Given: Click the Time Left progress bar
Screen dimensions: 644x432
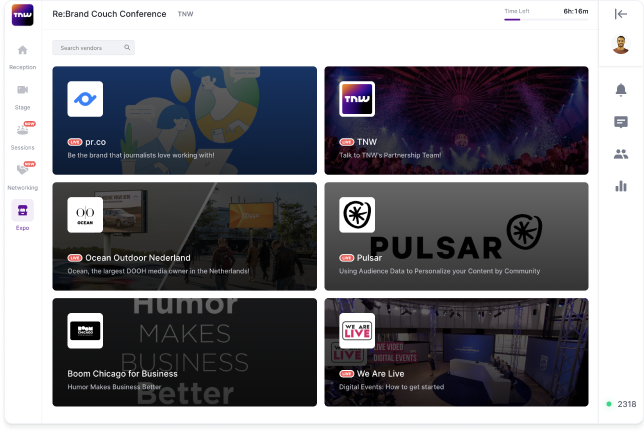Looking at the screenshot, I should pos(546,19).
